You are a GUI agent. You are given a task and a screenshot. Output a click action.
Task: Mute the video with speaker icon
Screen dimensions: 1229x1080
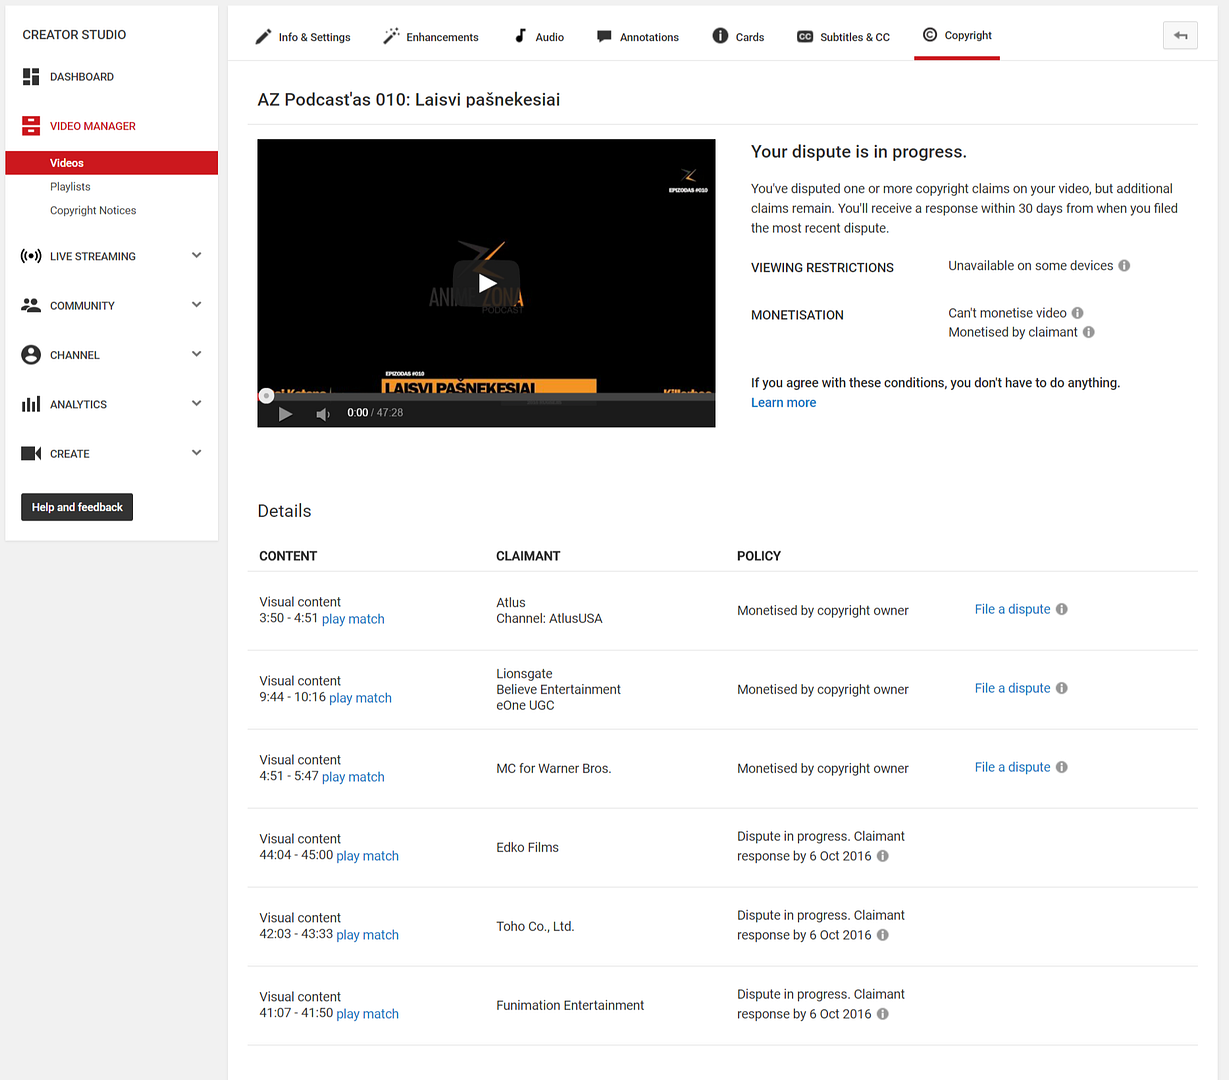click(x=323, y=414)
